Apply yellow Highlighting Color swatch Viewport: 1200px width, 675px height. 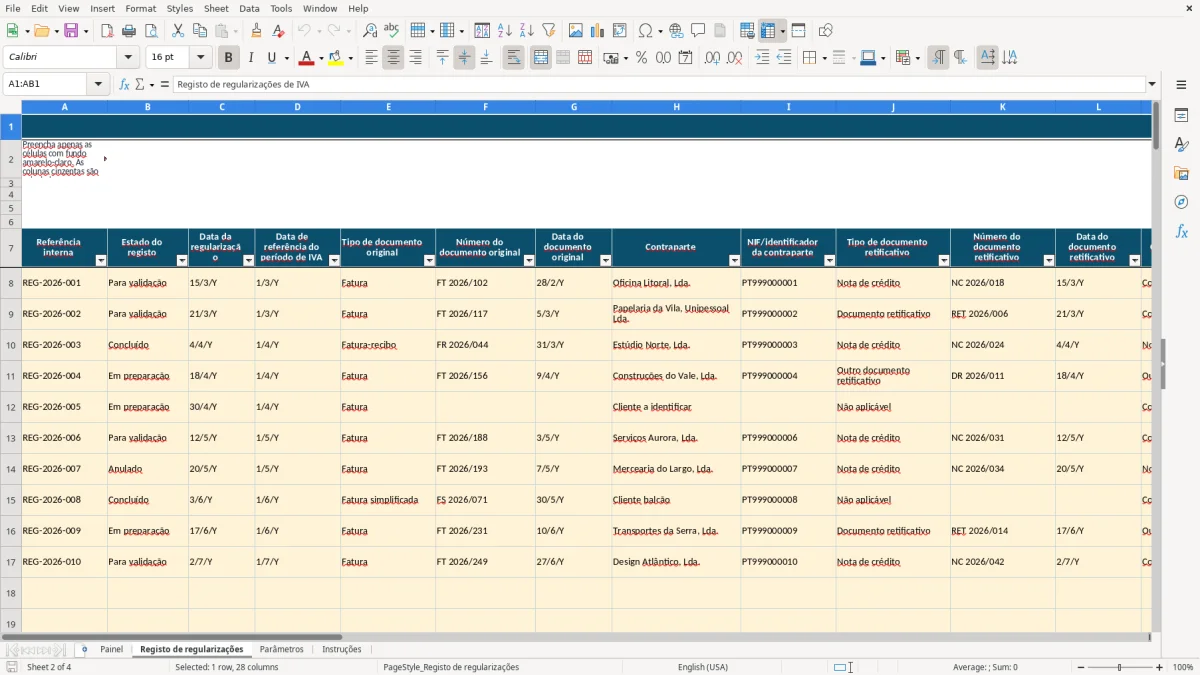337,58
